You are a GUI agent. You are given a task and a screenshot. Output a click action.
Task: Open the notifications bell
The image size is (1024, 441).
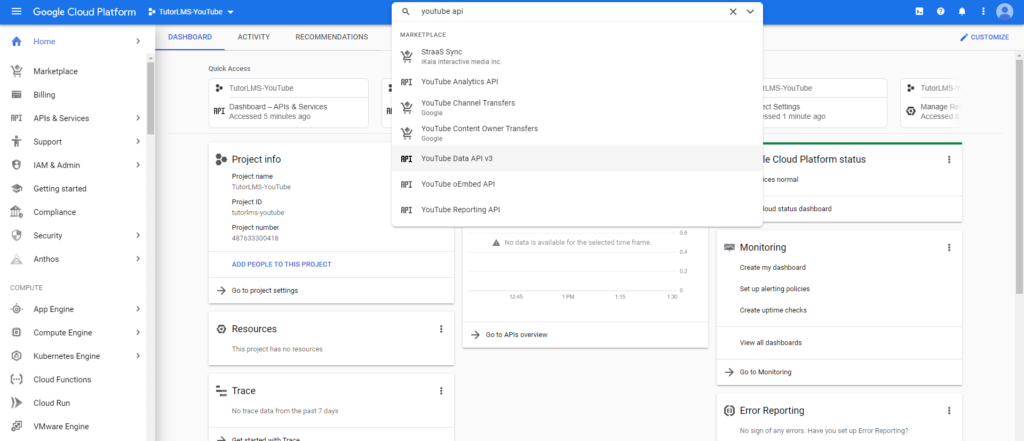pos(962,12)
